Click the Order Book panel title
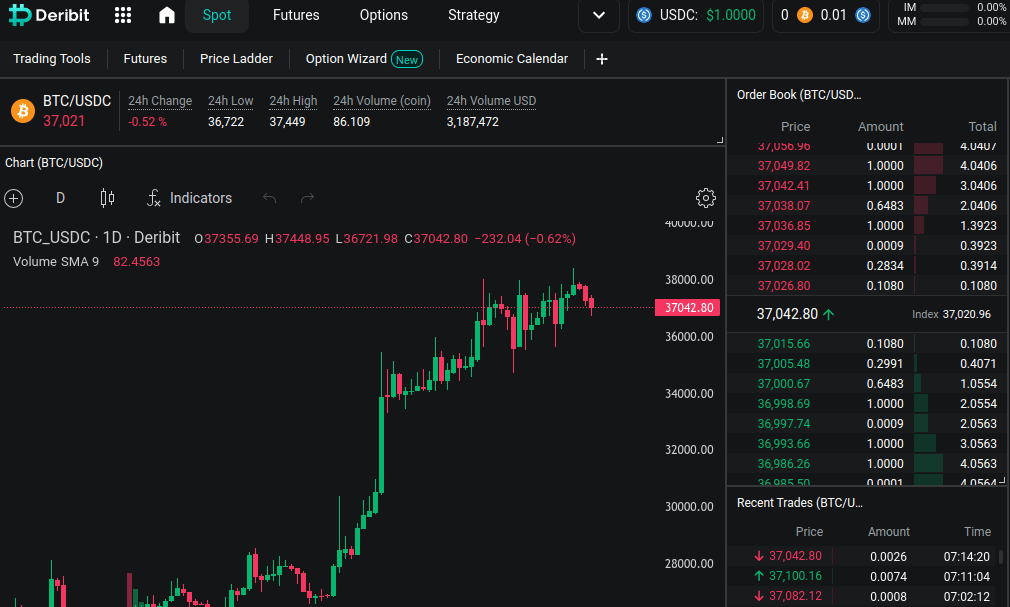1010x607 pixels. 799,95
